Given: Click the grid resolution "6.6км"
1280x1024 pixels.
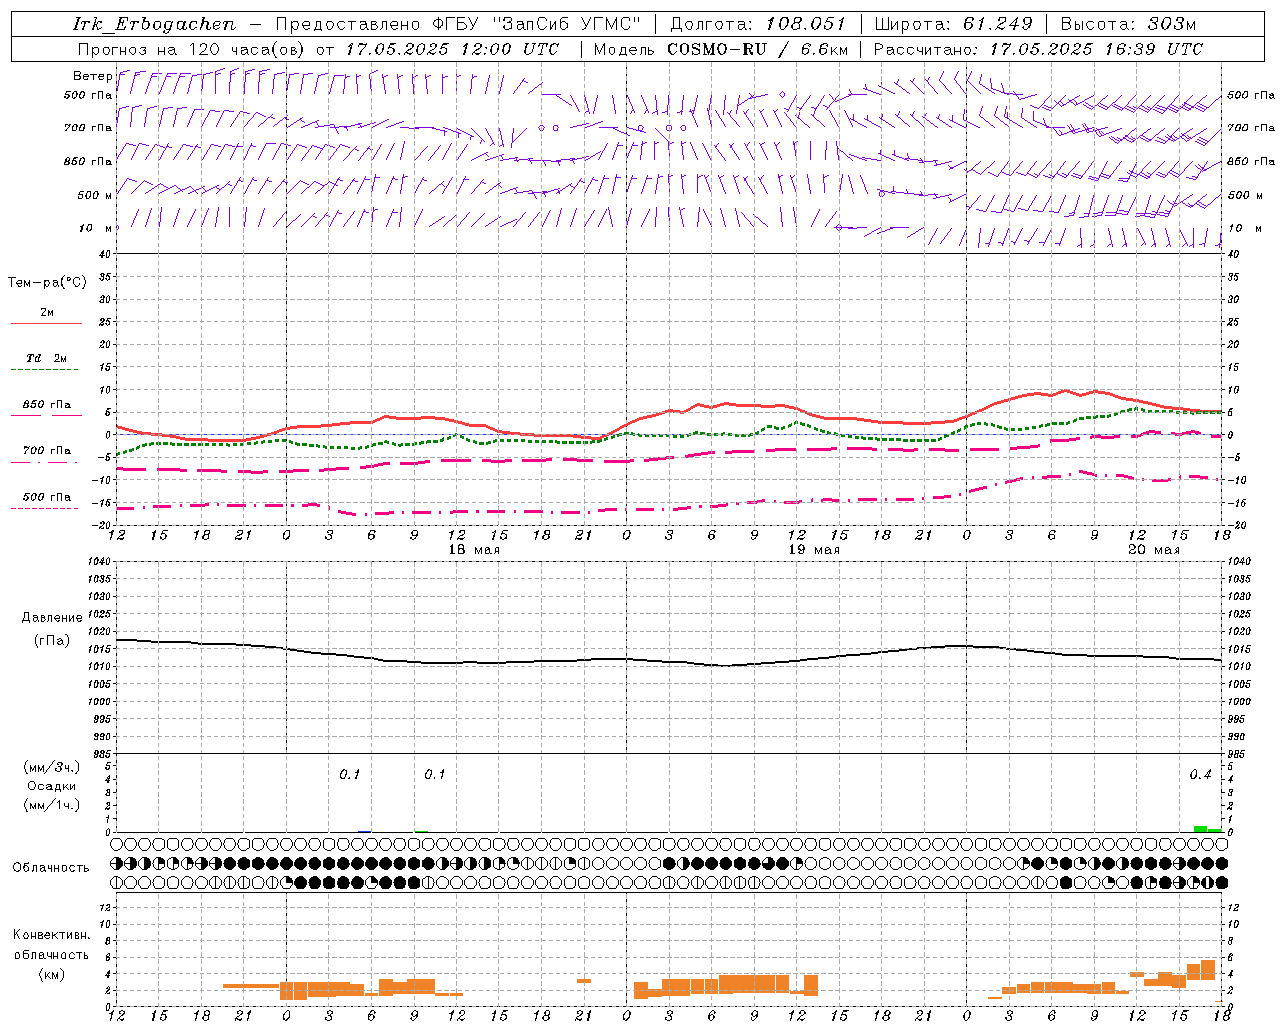Looking at the screenshot, I should coord(824,49).
